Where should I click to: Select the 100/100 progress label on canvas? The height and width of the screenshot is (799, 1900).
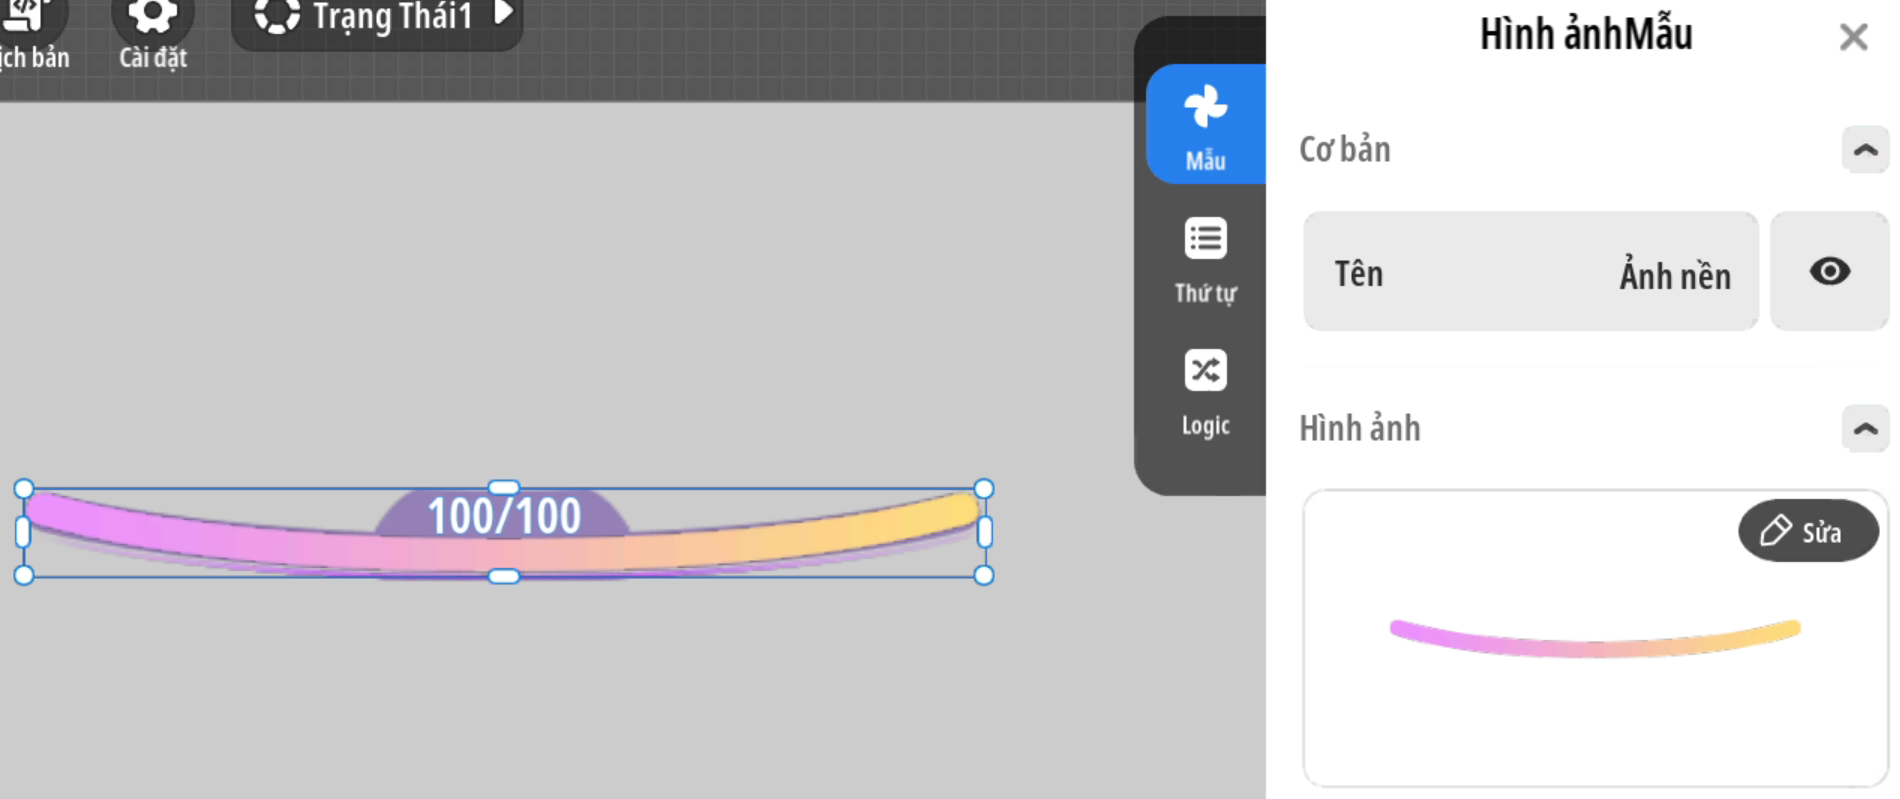(x=504, y=515)
